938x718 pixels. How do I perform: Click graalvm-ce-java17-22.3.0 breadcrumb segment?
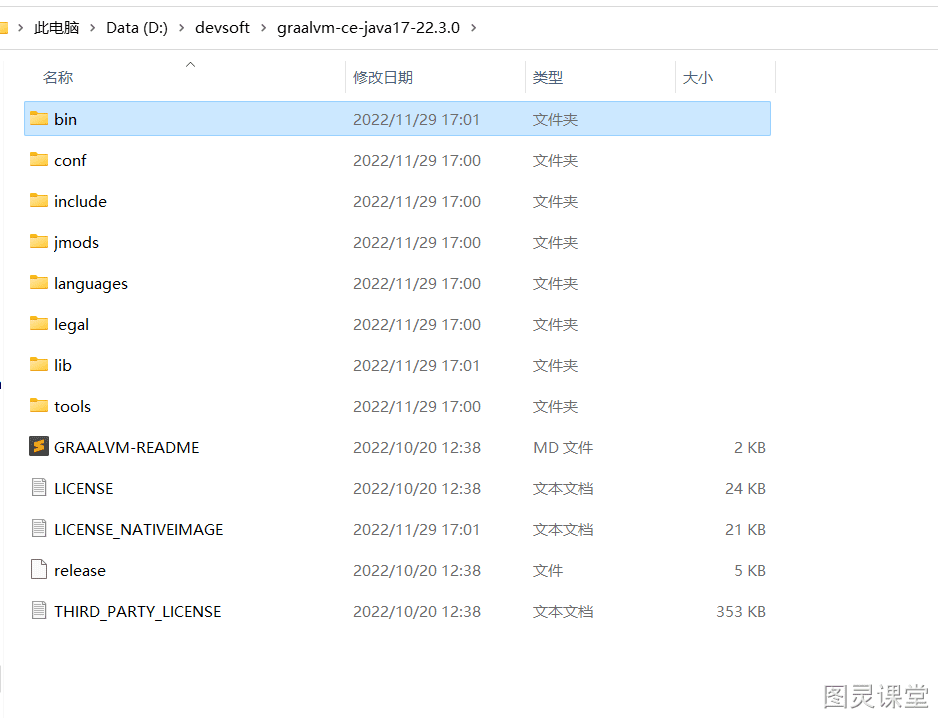click(x=368, y=28)
